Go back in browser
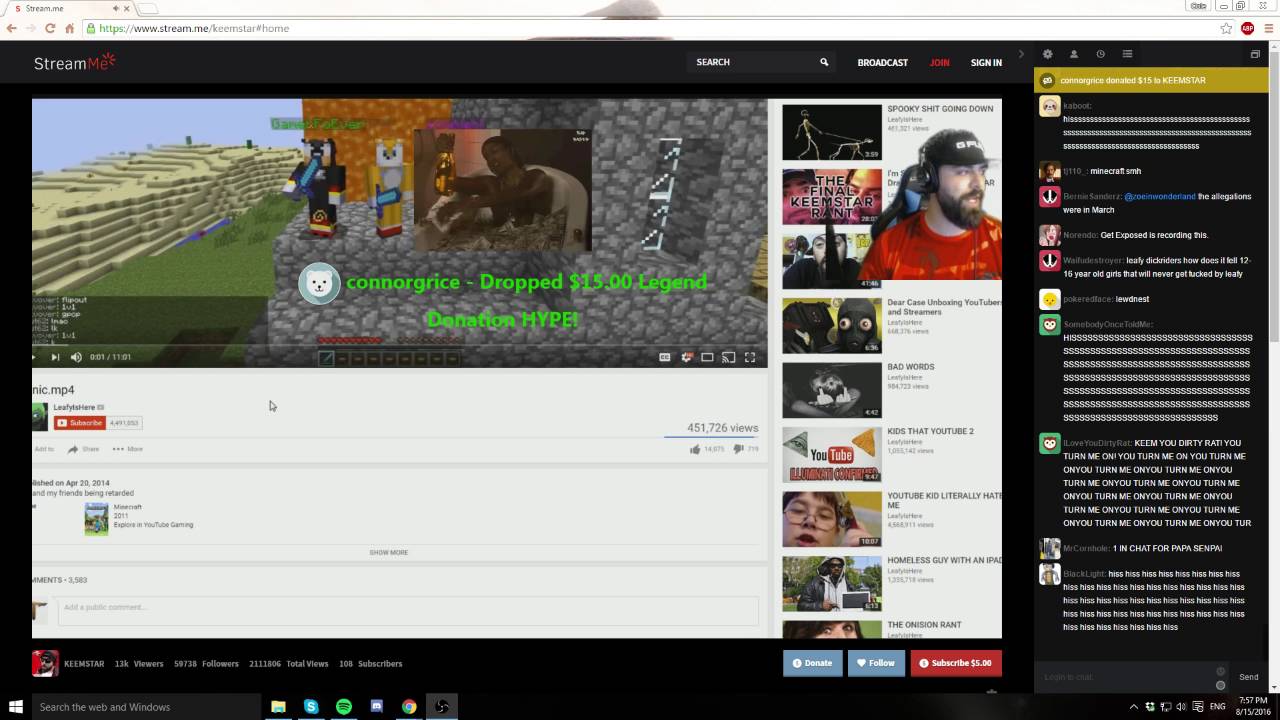Image resolution: width=1280 pixels, height=720 pixels. (x=12, y=28)
